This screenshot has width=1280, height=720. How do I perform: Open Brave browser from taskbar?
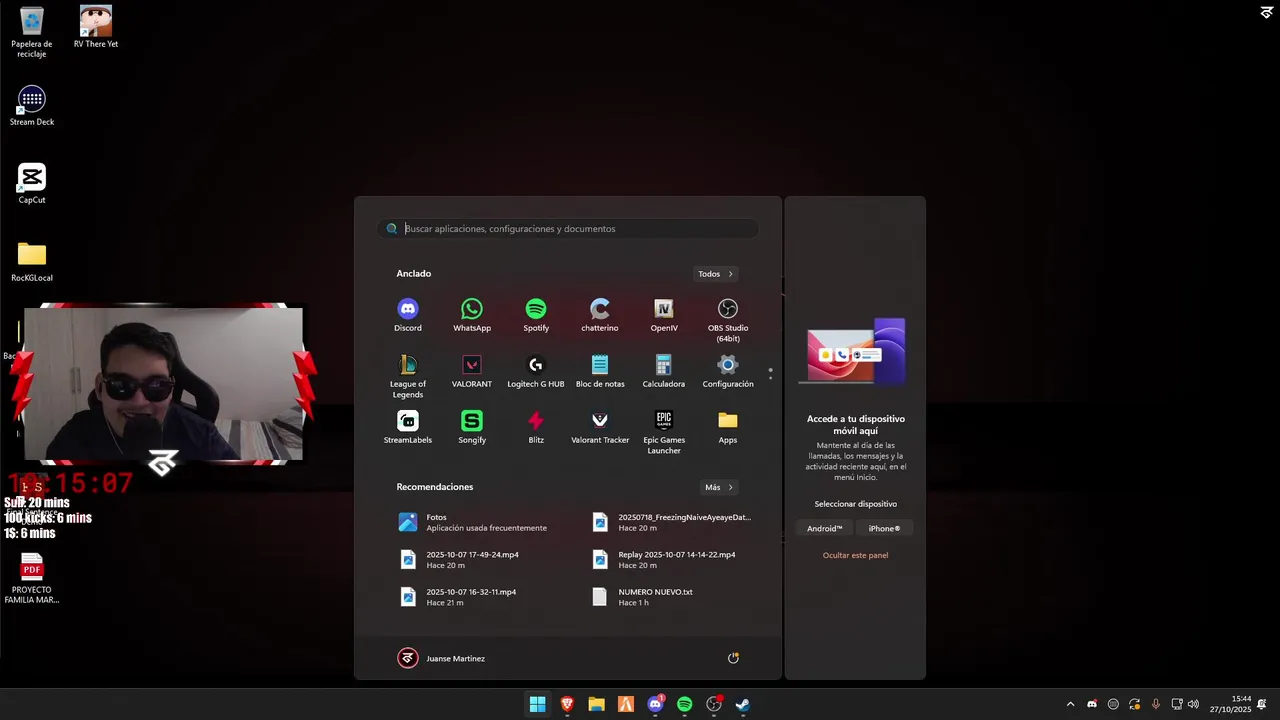point(567,704)
